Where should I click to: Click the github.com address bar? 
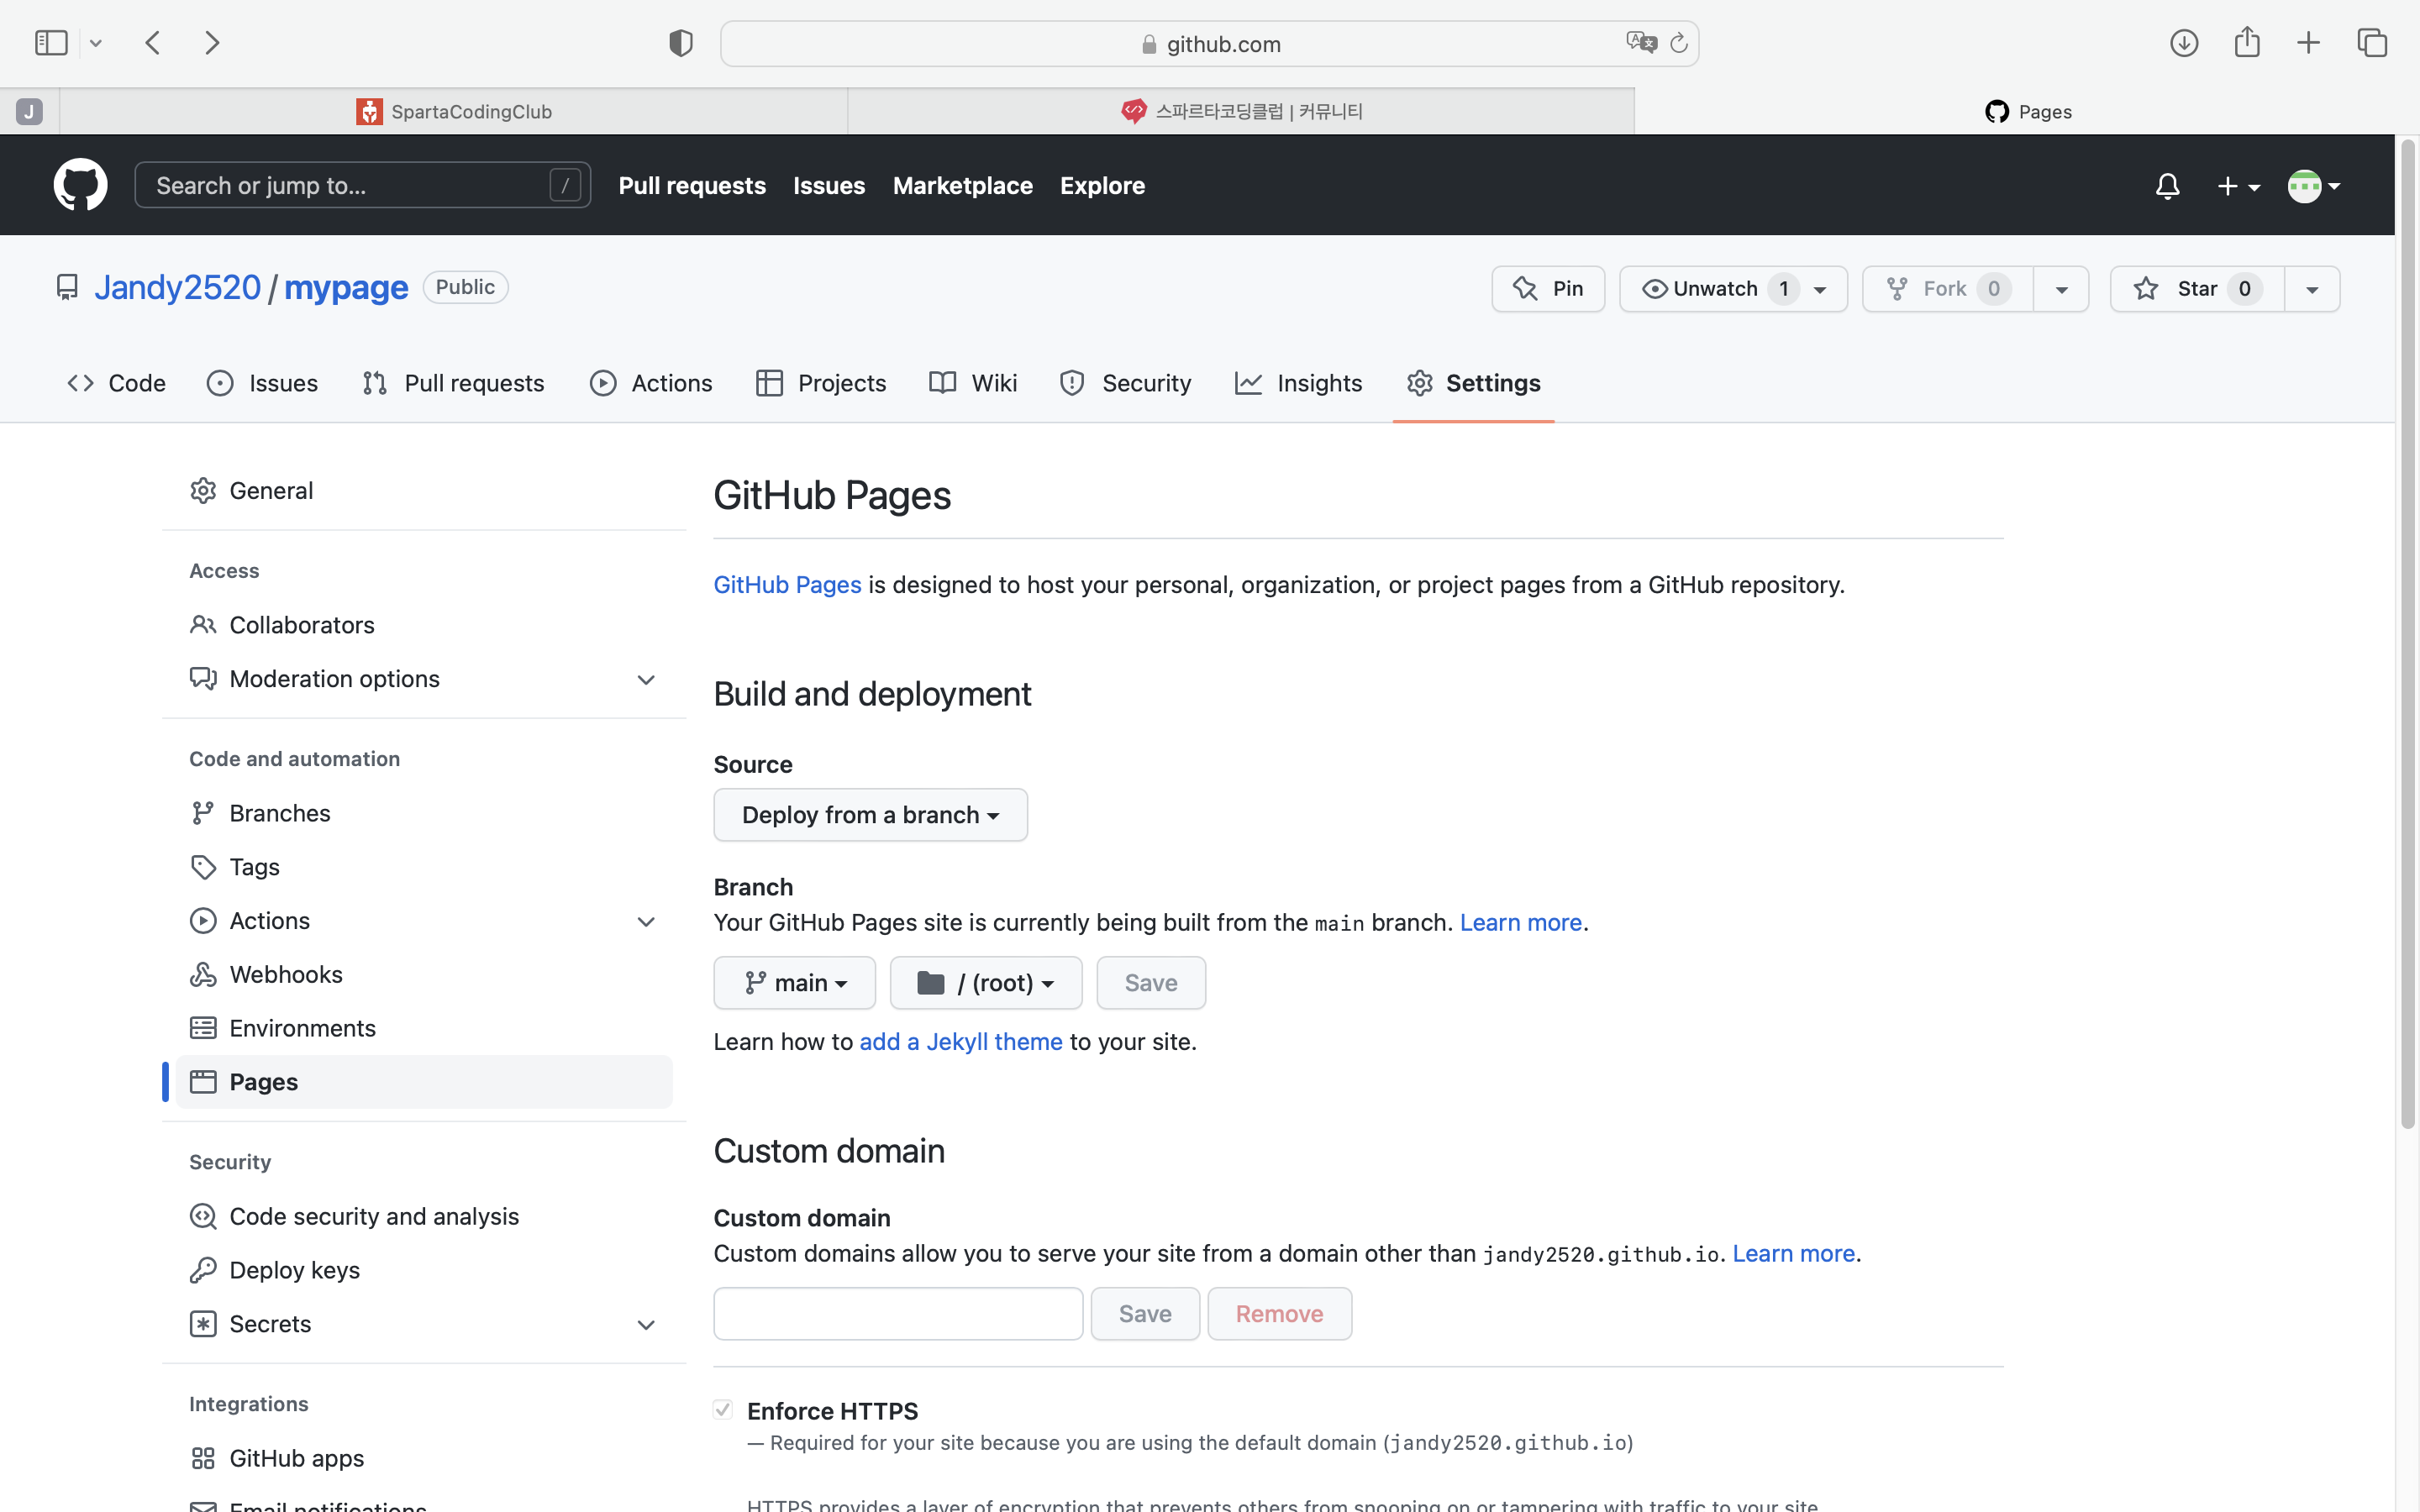[1210, 43]
